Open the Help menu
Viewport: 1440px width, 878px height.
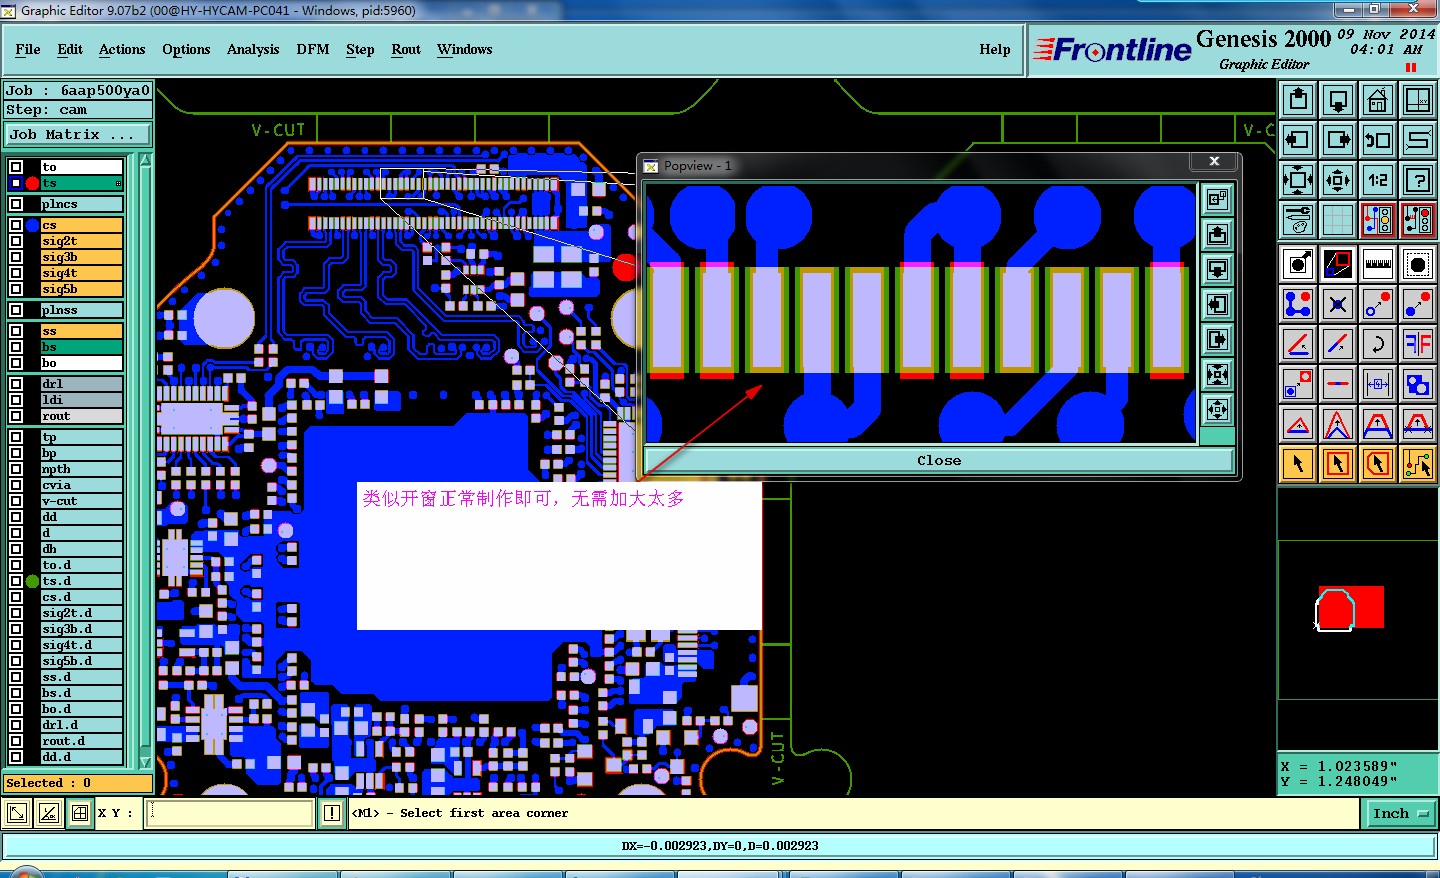pyautogui.click(x=995, y=49)
